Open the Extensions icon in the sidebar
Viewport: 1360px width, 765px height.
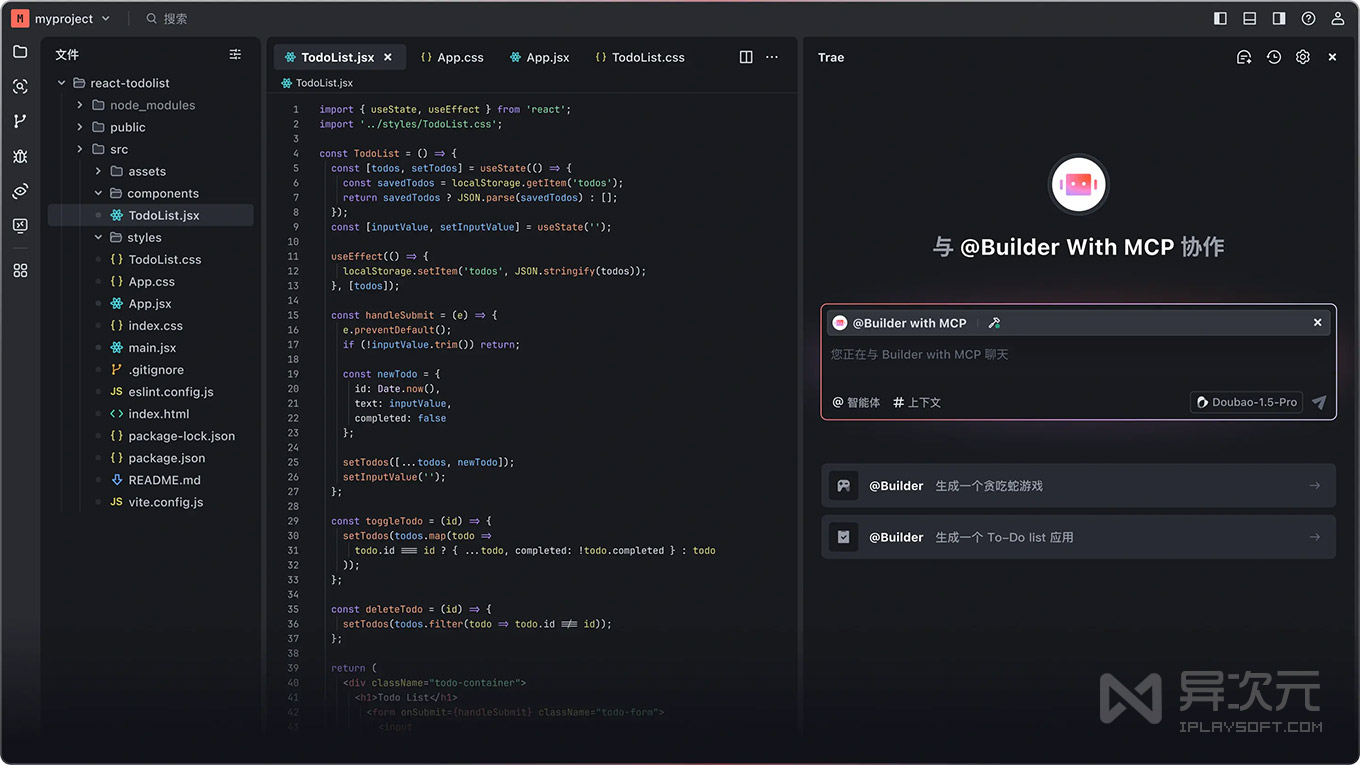(20, 270)
